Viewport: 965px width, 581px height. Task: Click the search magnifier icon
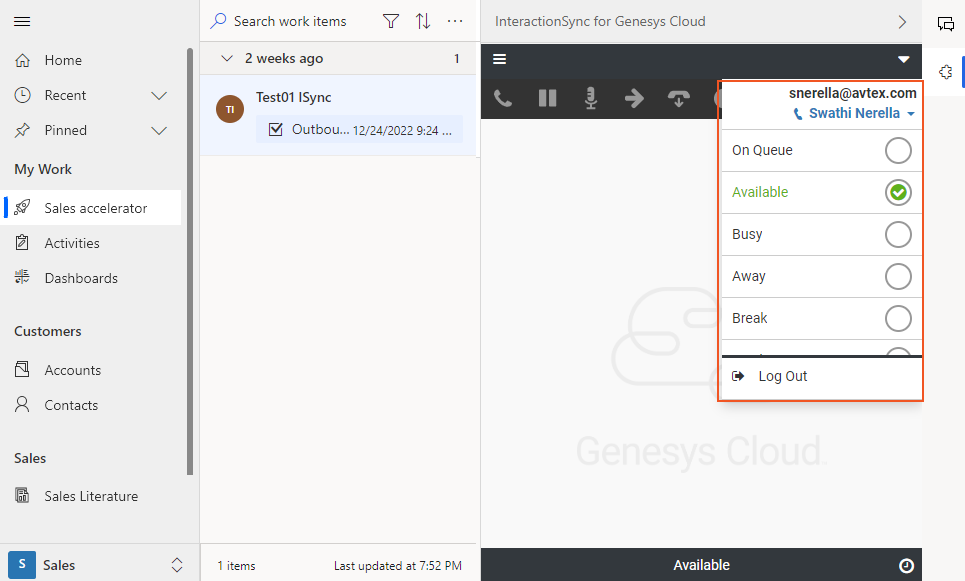click(218, 22)
